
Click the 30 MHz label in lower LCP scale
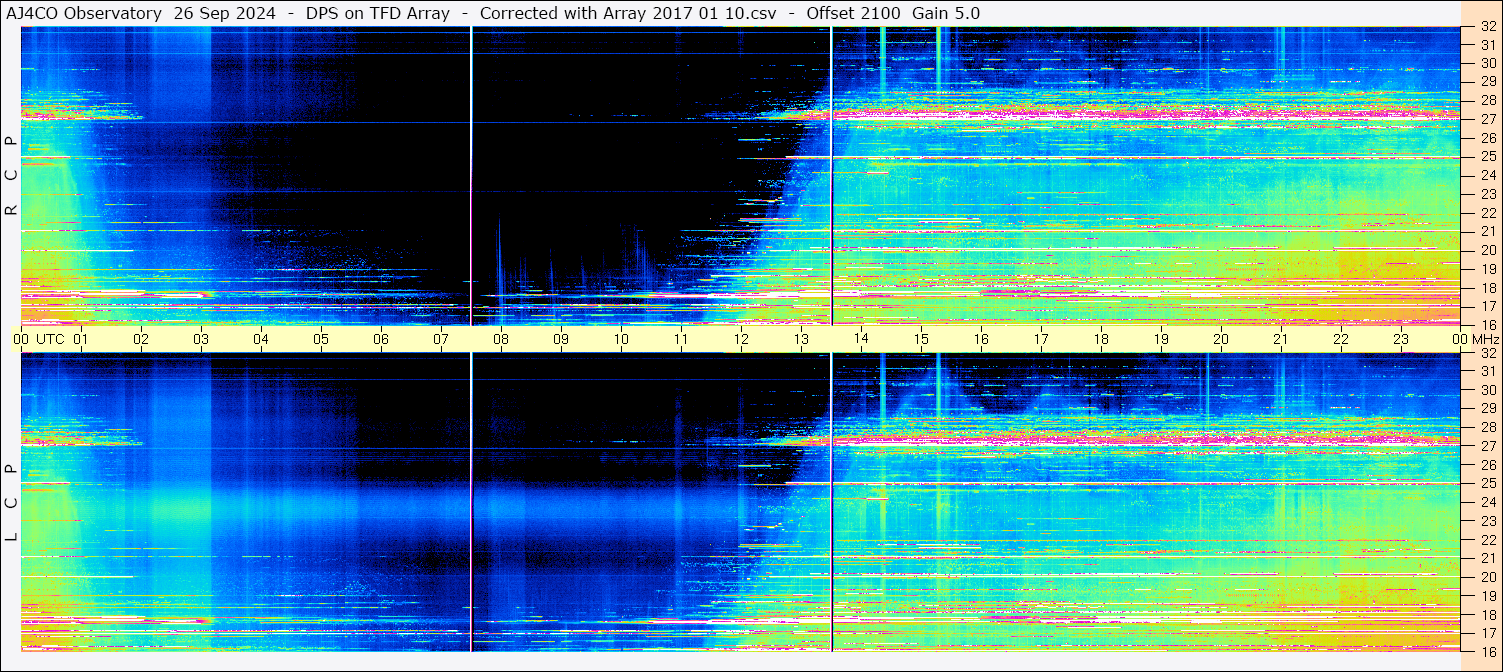click(1486, 390)
